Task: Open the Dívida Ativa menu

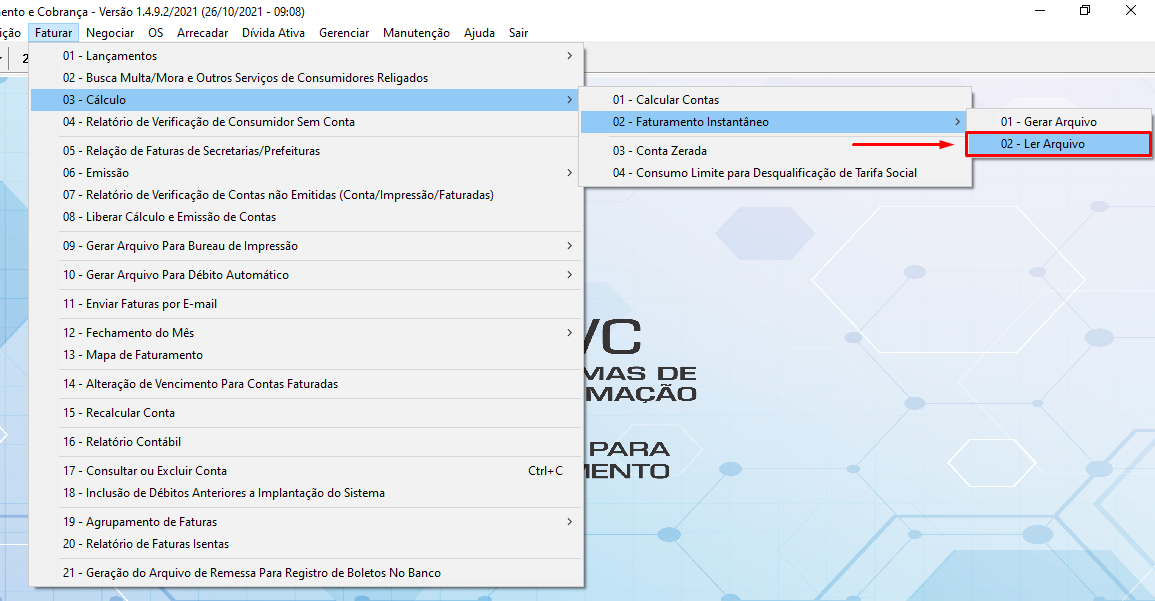Action: click(x=273, y=33)
